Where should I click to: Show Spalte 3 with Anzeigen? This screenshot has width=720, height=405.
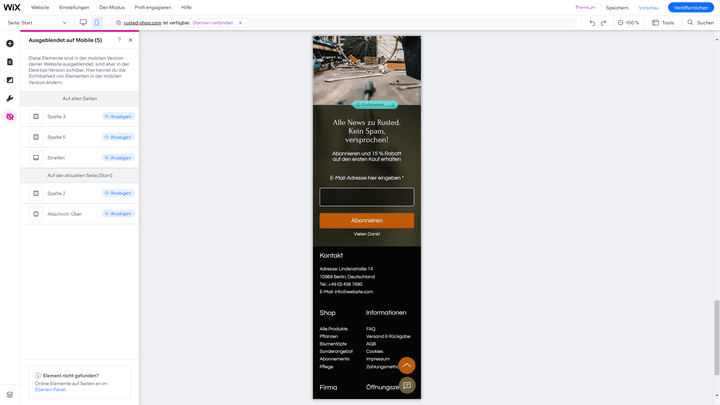pos(118,117)
